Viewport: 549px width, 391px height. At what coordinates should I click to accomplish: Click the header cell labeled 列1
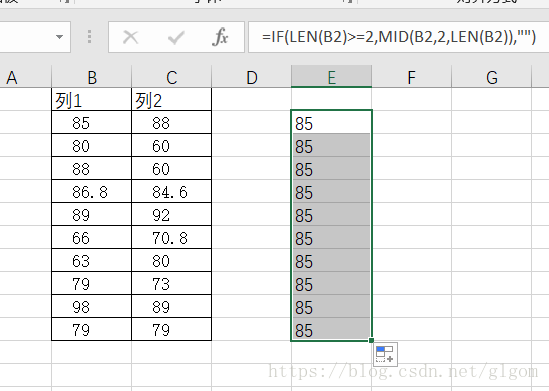[x=91, y=99]
